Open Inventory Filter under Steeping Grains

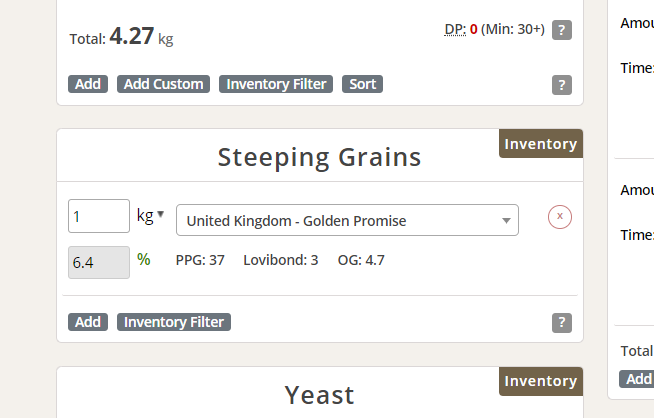click(x=174, y=322)
